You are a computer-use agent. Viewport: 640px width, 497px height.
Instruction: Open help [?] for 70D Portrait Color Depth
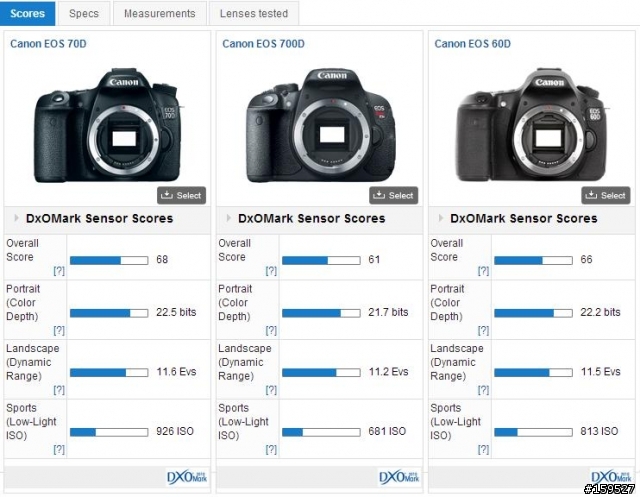[59, 330]
